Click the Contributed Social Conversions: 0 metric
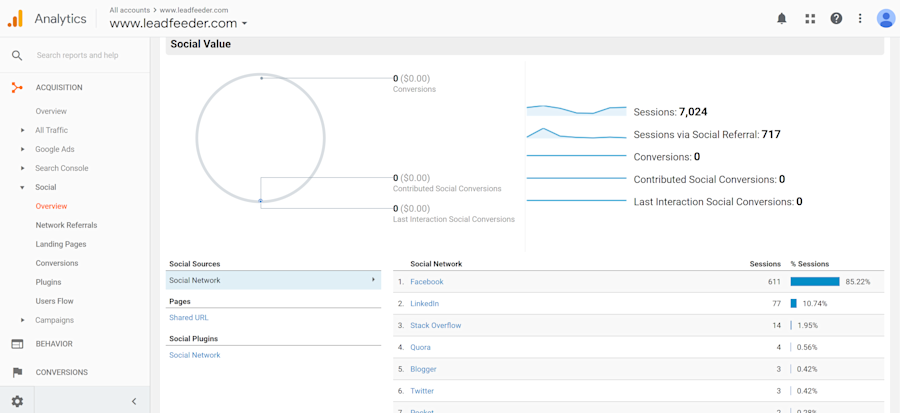The height and width of the screenshot is (413, 900). (709, 180)
